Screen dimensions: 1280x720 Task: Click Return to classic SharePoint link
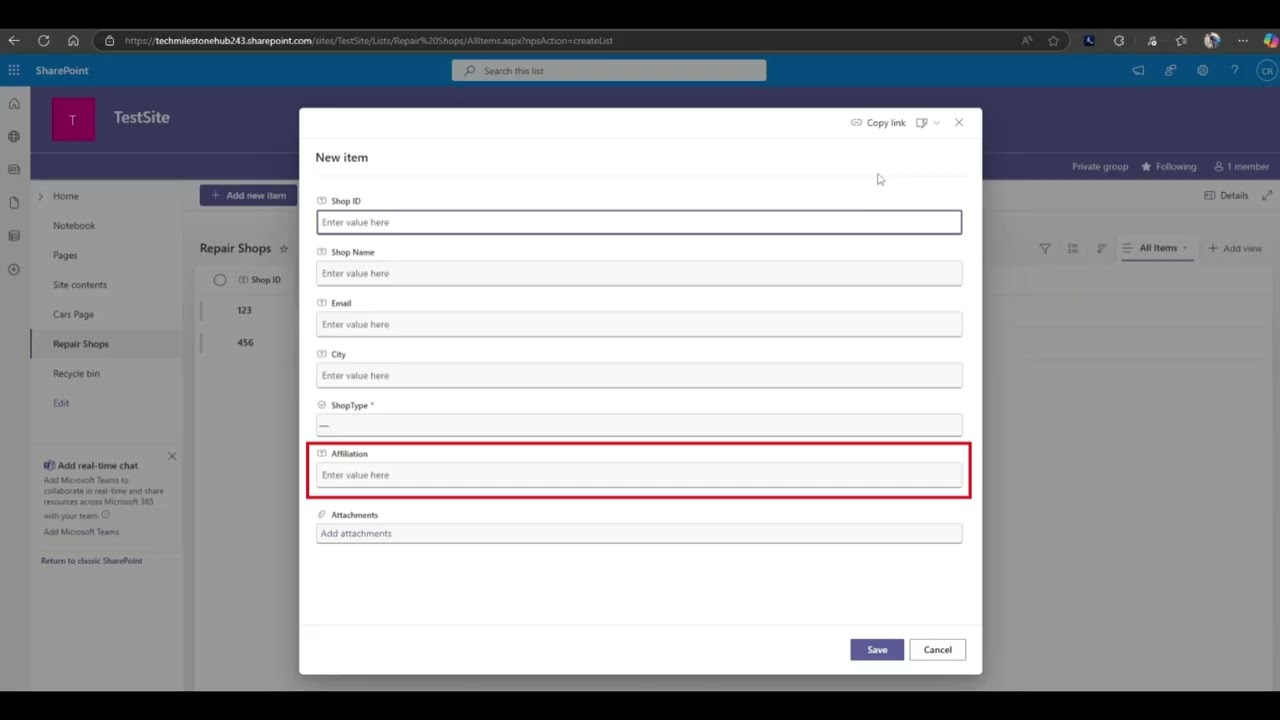tap(92, 561)
